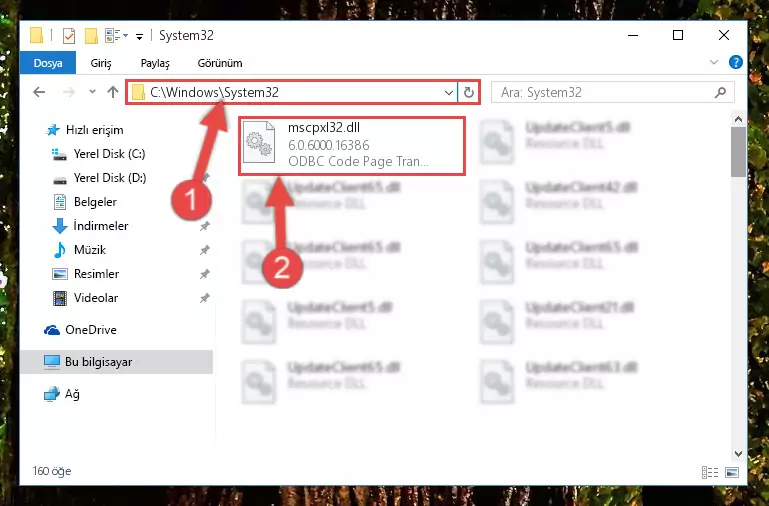Click the pin icon beside Resimler
Viewport: 769px width, 506px height.
tap(205, 274)
